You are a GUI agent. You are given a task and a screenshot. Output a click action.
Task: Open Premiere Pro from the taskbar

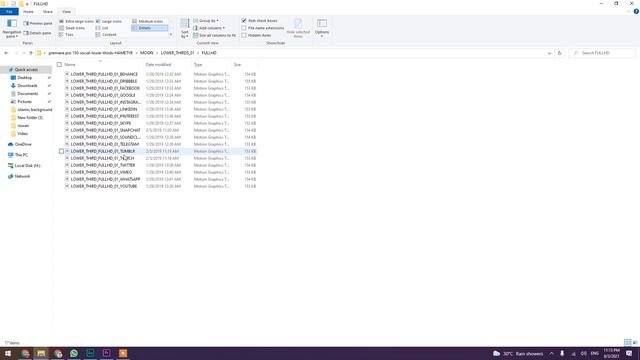(107, 353)
